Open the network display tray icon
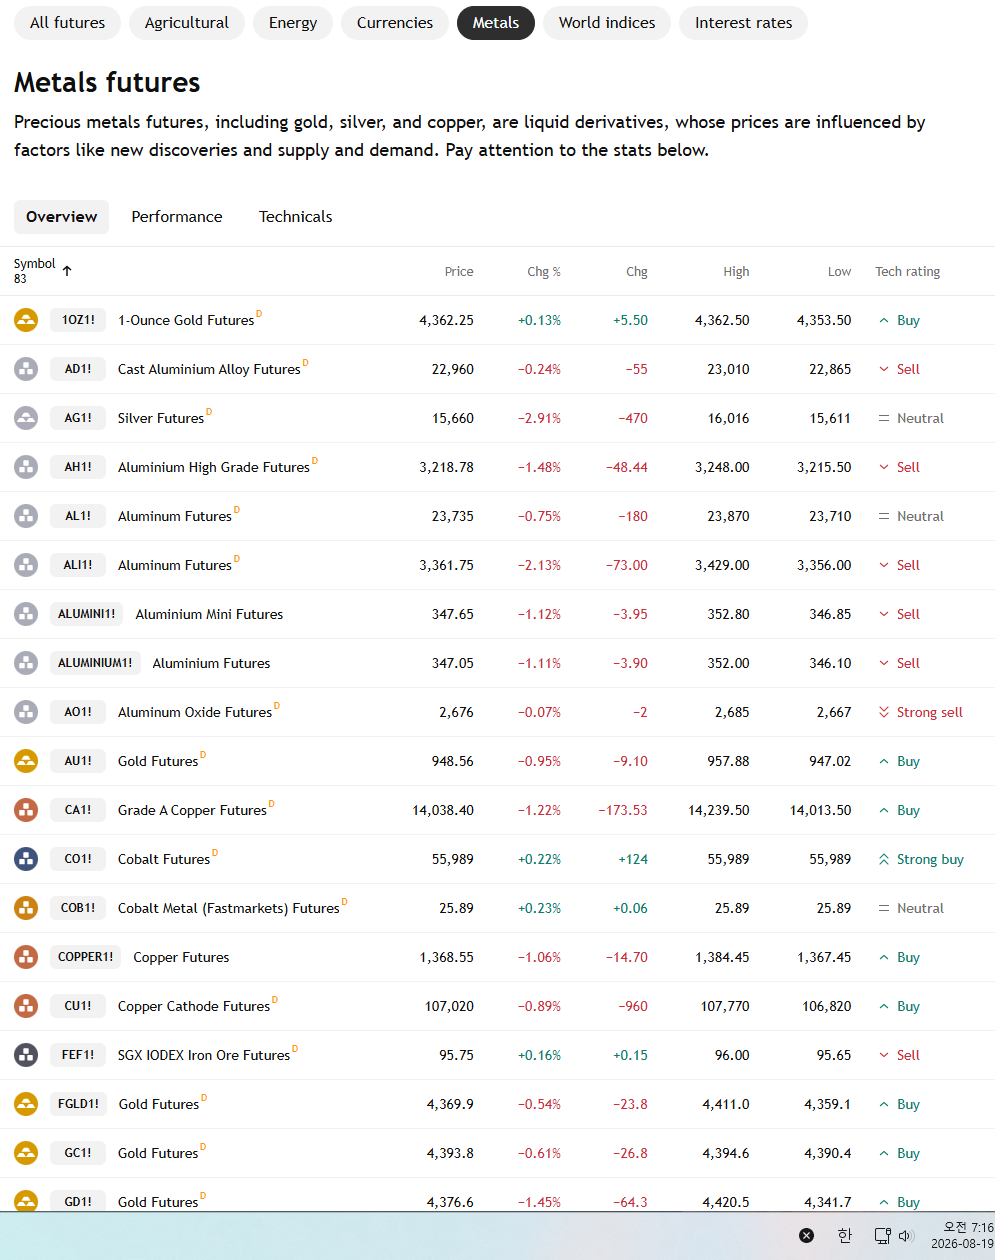Screen dimensions: 995x1260 click(x=882, y=1236)
